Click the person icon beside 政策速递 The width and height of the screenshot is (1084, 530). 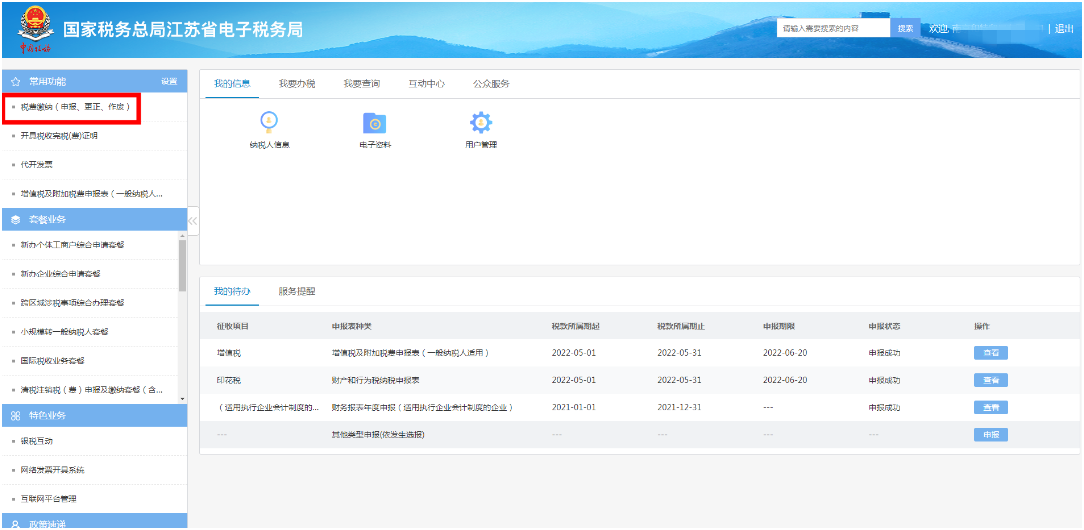(x=15, y=522)
